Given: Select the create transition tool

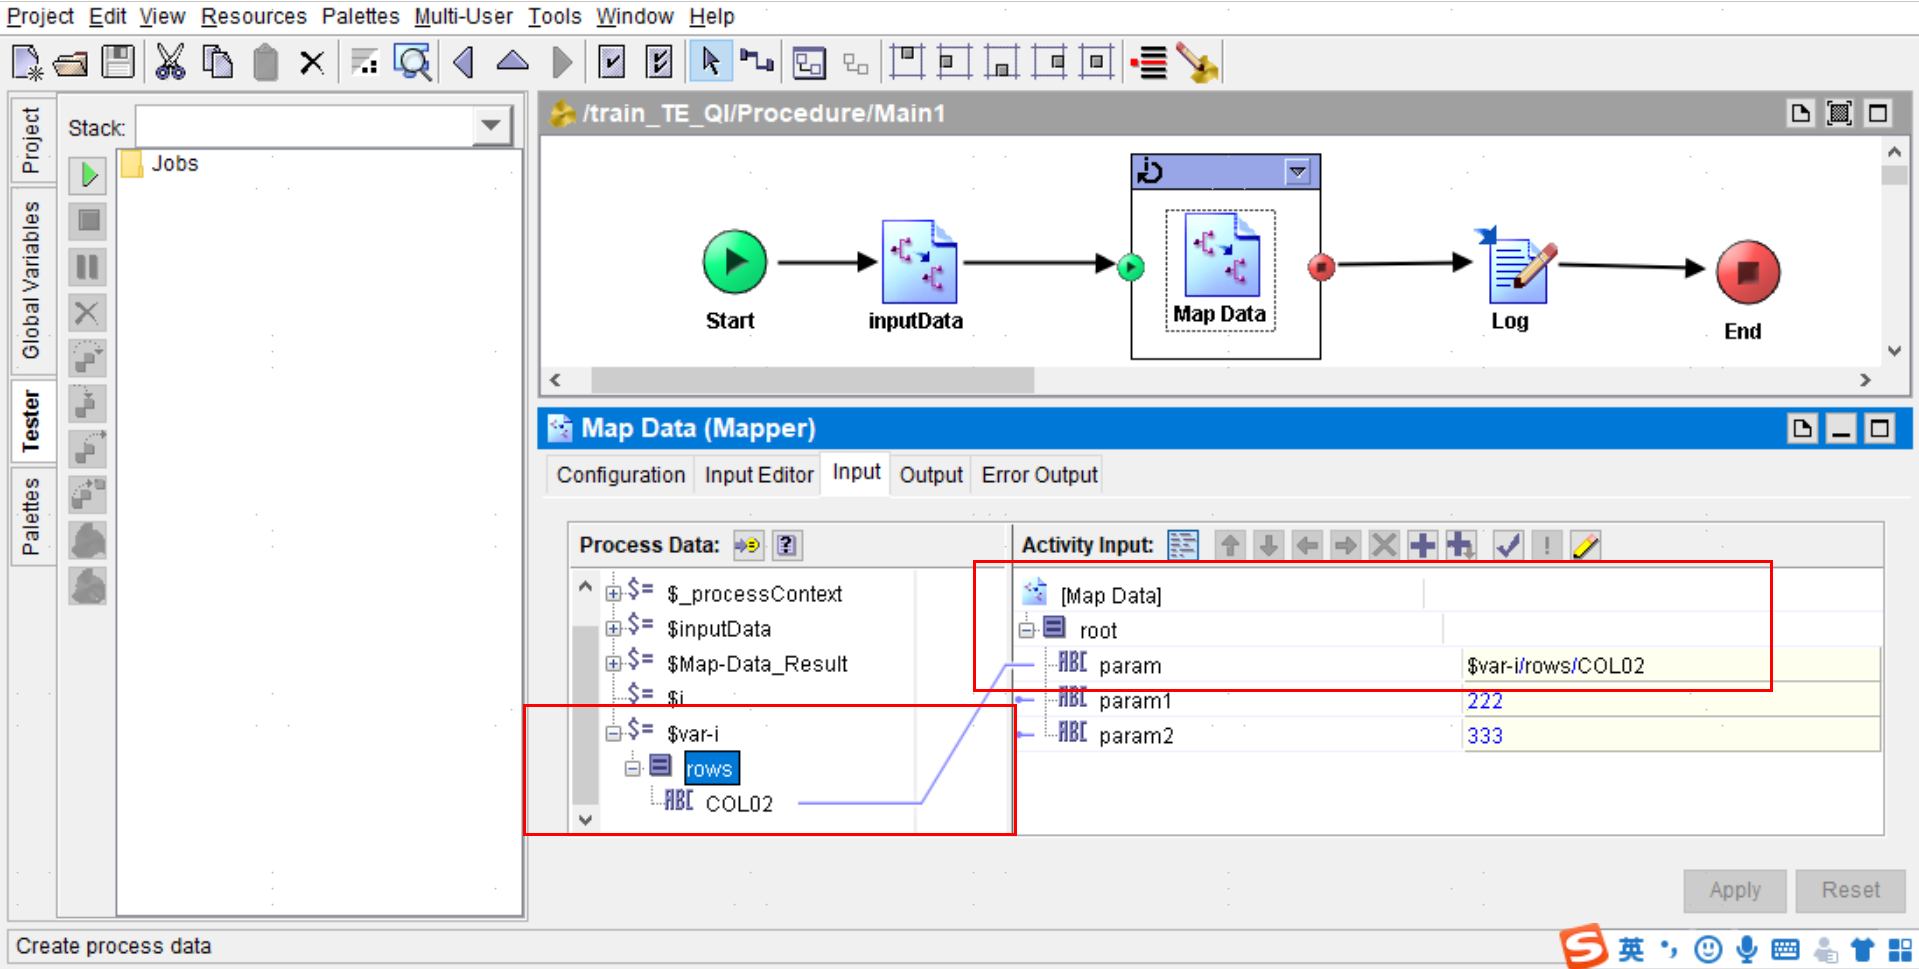Looking at the screenshot, I should [x=757, y=61].
